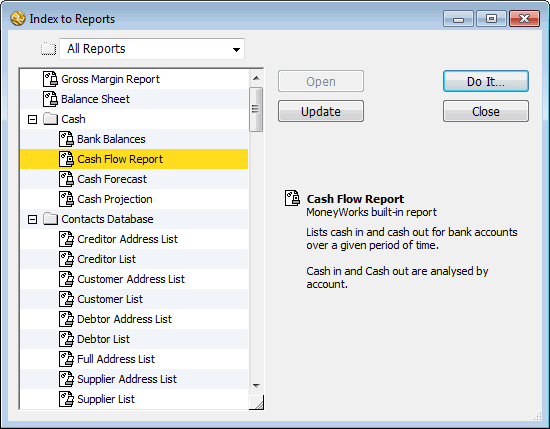Image resolution: width=550 pixels, height=429 pixels.
Task: Collapse the Cash folder tree node
Action: coord(32,120)
